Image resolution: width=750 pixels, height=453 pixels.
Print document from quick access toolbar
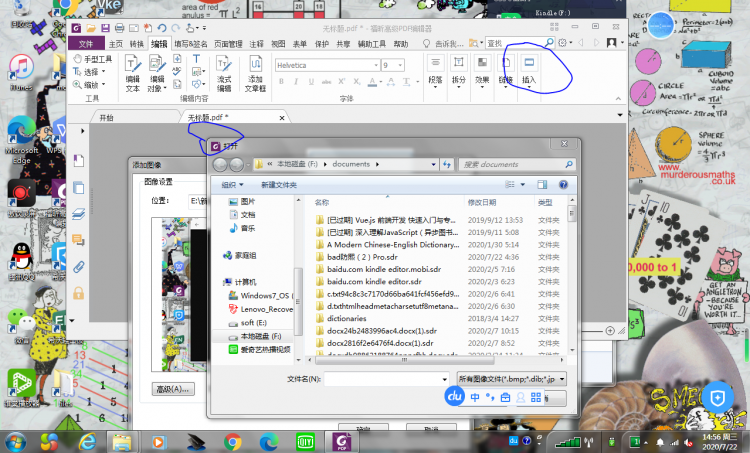pyautogui.click(x=120, y=28)
